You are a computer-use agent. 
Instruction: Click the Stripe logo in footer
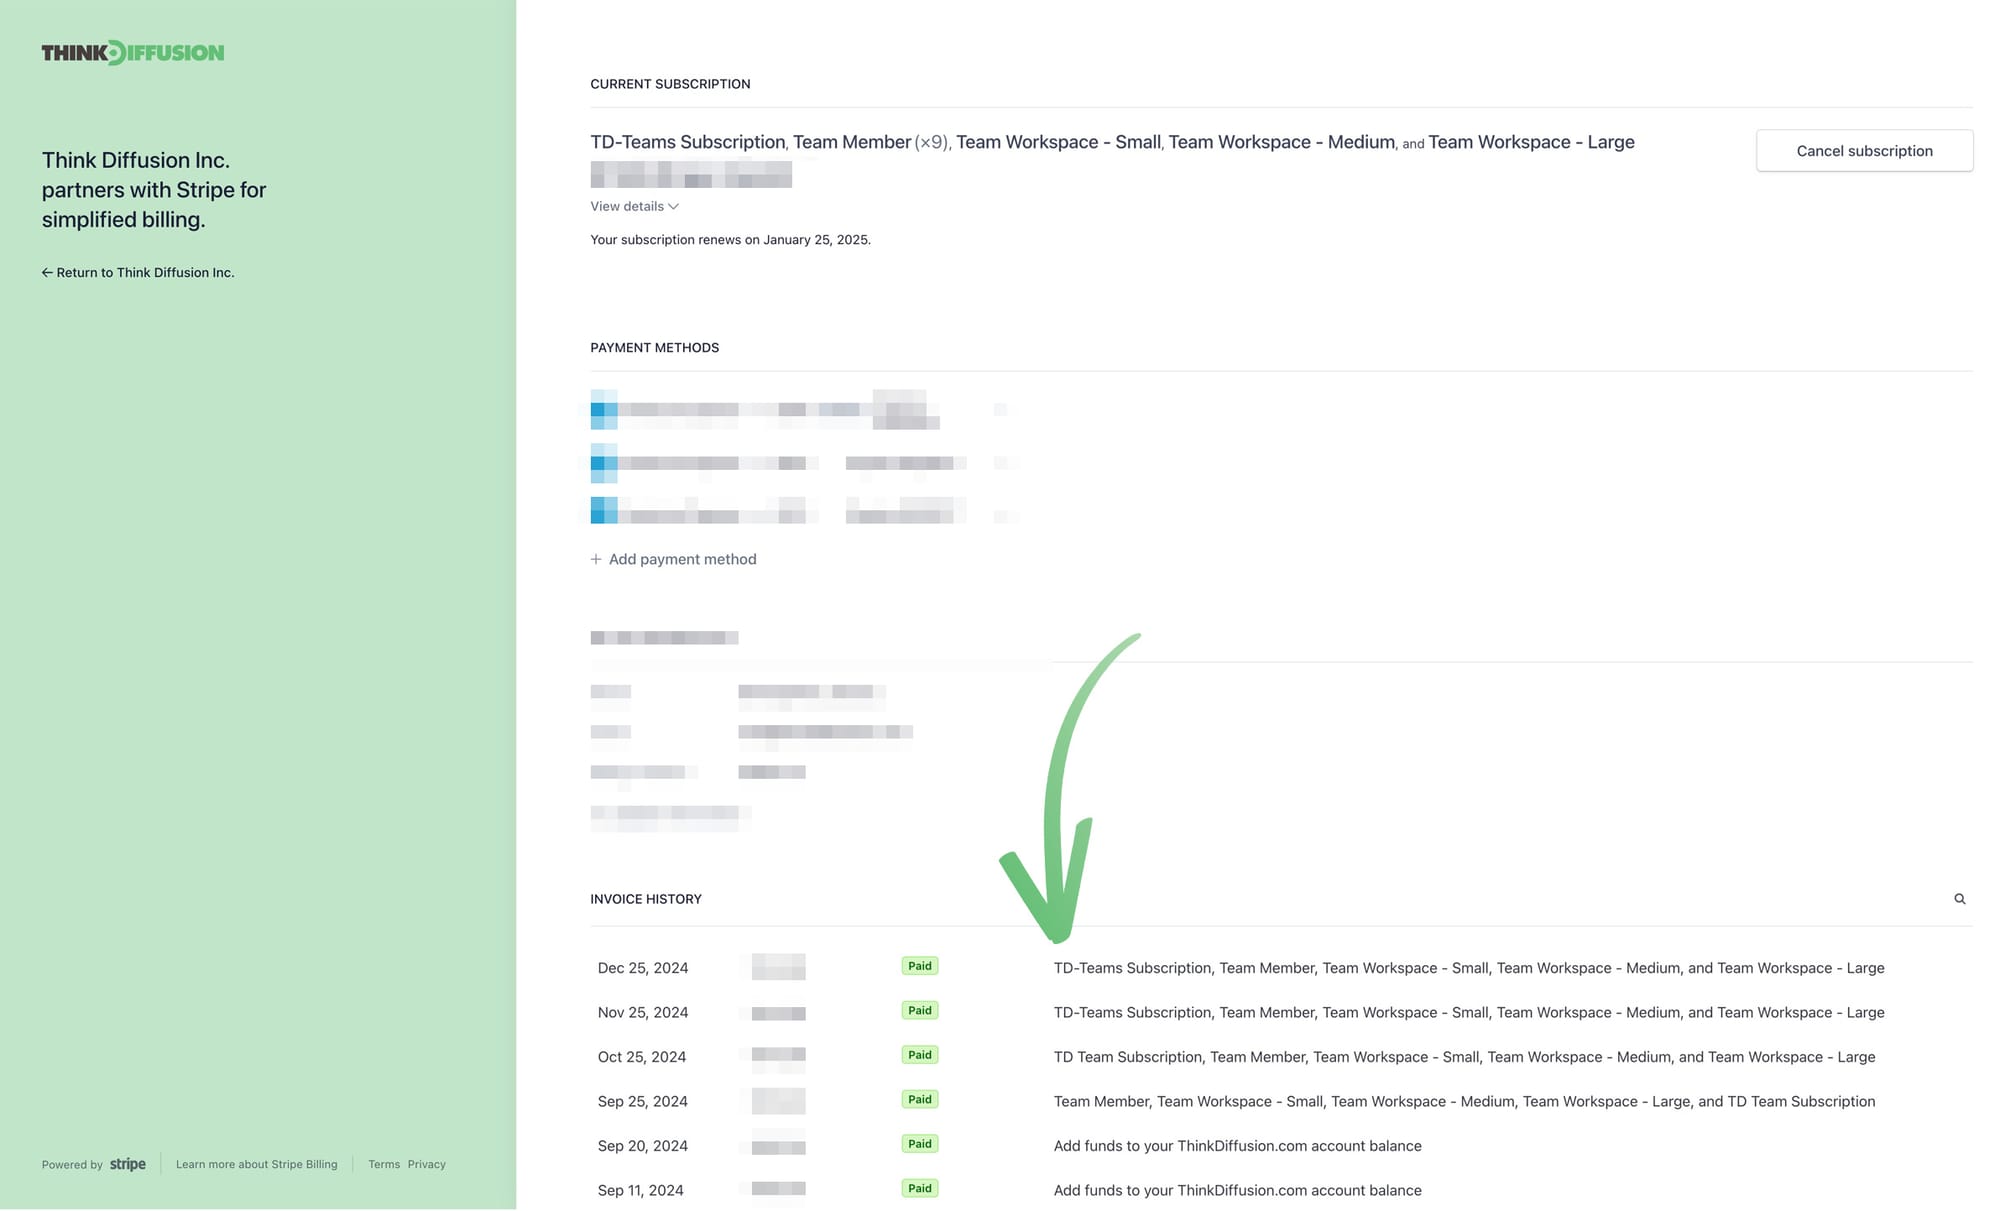pos(127,1164)
